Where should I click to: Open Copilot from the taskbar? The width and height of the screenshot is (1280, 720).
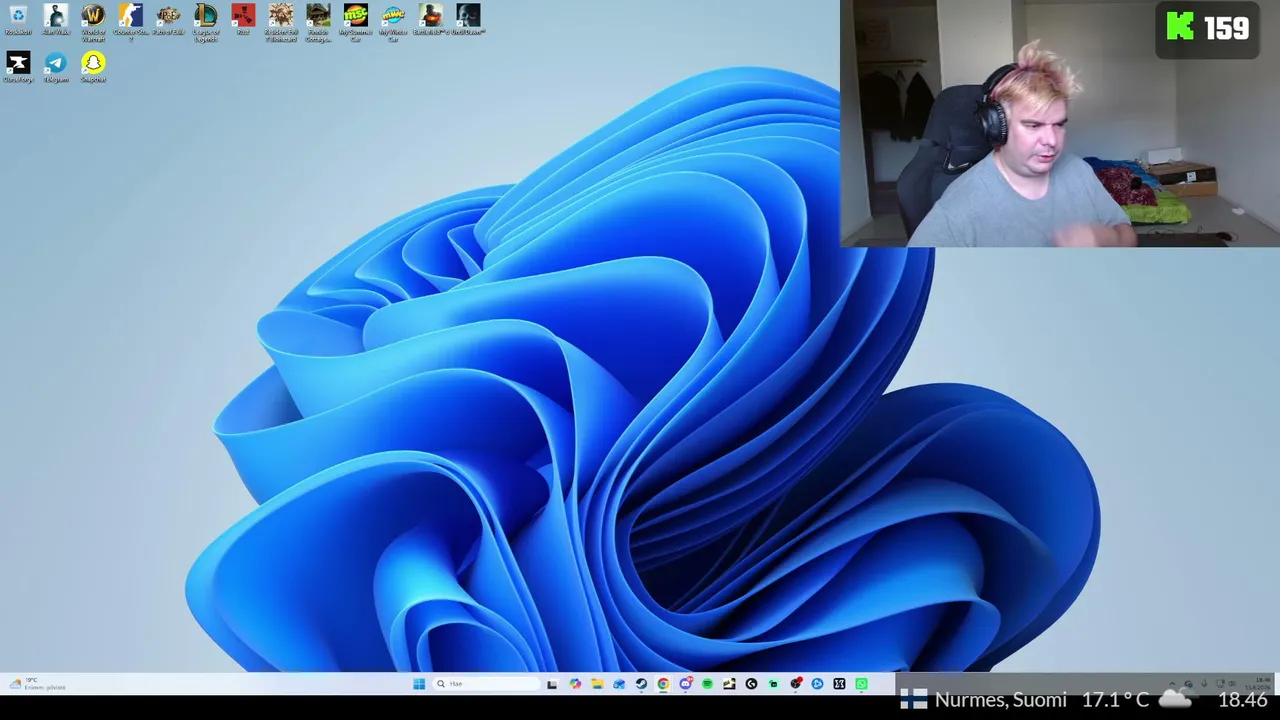(575, 684)
